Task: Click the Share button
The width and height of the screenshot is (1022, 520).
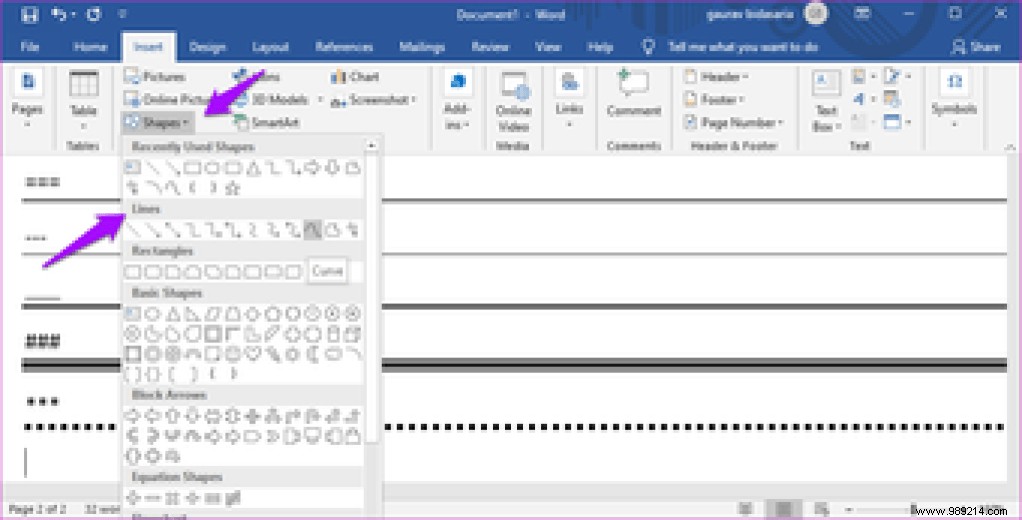Action: click(976, 47)
